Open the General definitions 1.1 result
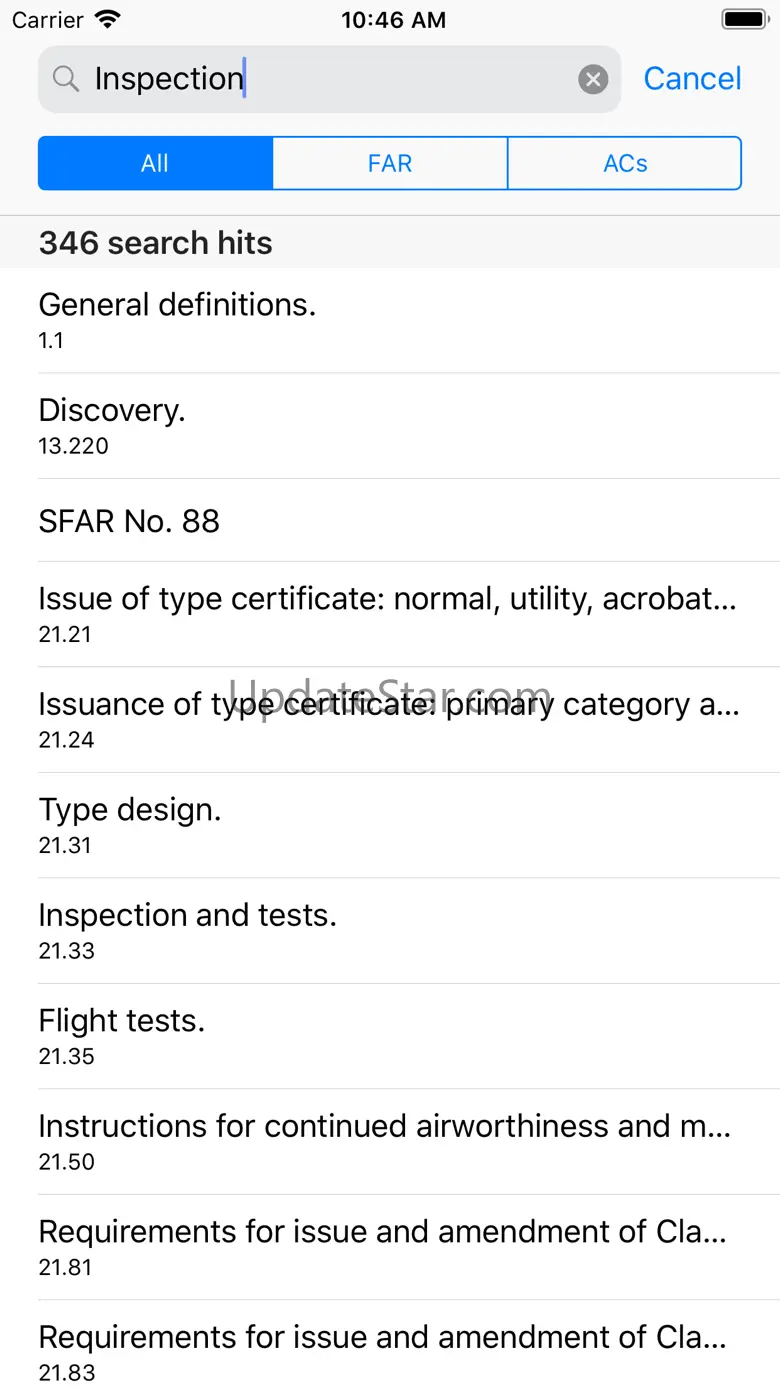 [x=390, y=320]
